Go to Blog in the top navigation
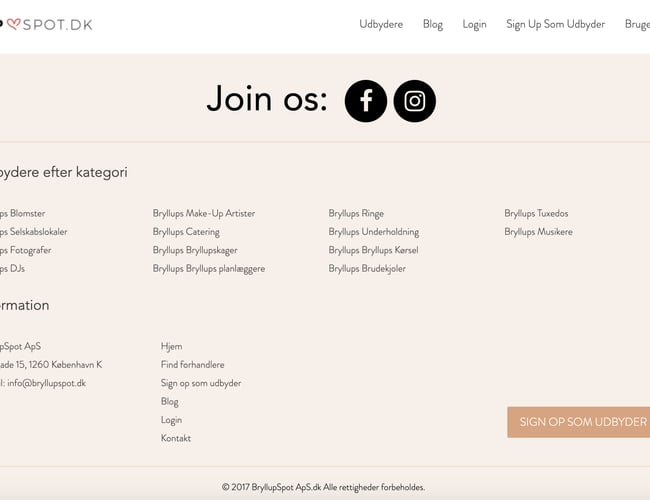 tap(433, 24)
